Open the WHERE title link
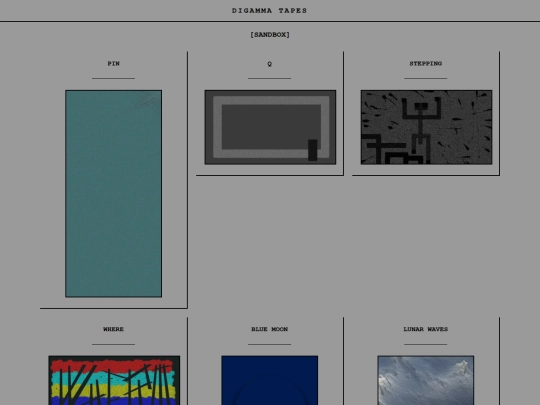 coord(114,329)
